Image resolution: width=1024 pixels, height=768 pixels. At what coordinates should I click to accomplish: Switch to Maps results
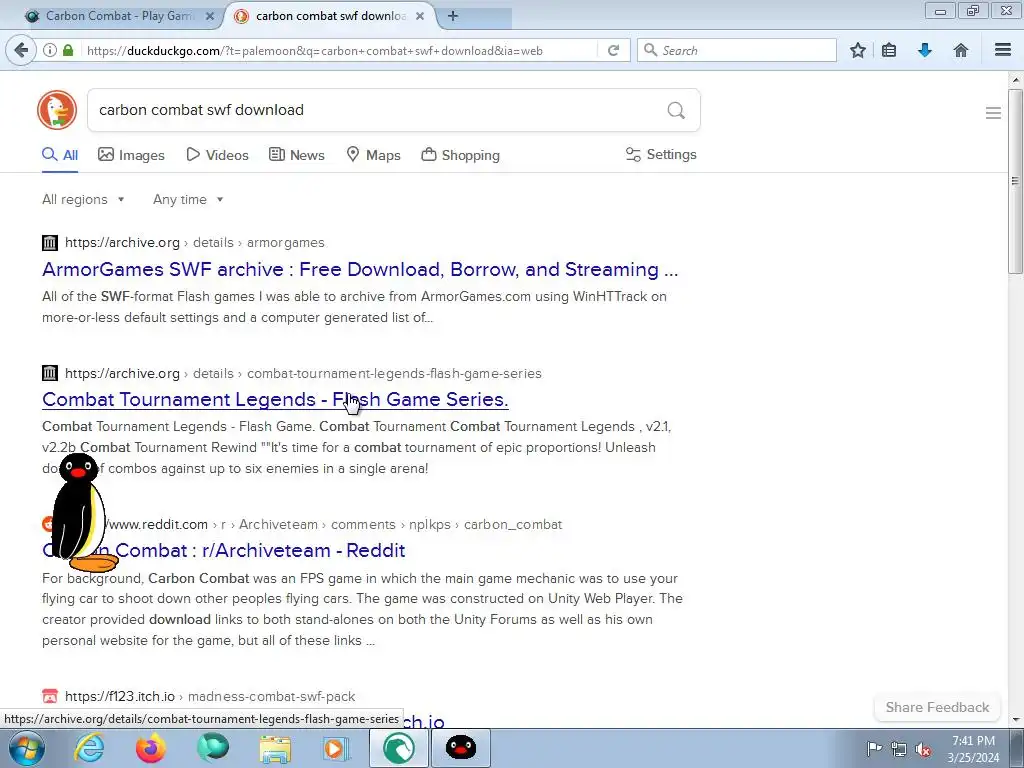[x=373, y=155]
